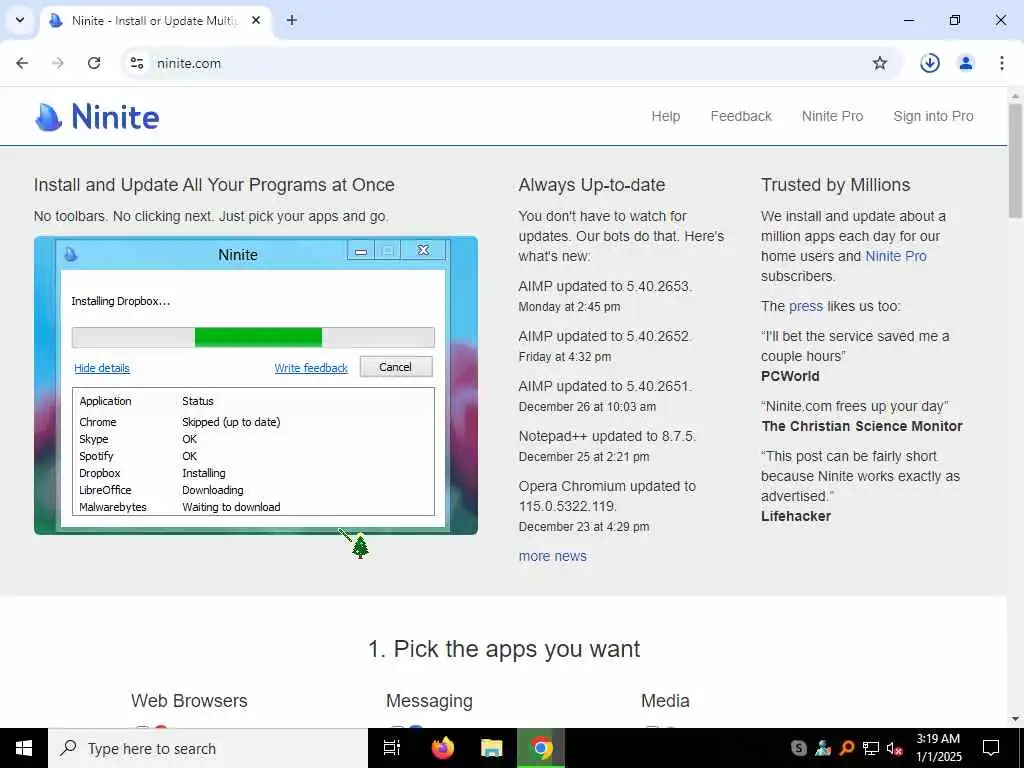1024x768 pixels.
Task: Click the people tray icon
Action: click(x=822, y=748)
